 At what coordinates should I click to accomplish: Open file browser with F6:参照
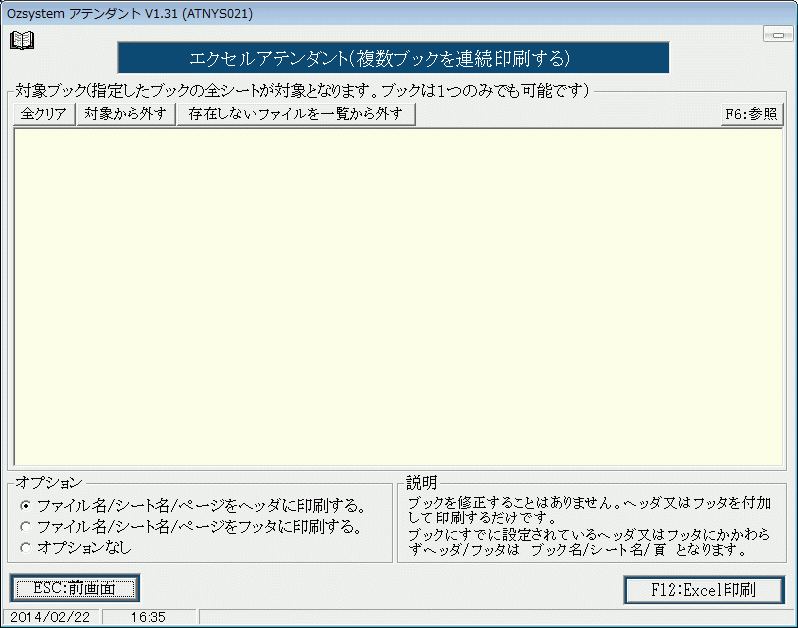[x=751, y=113]
